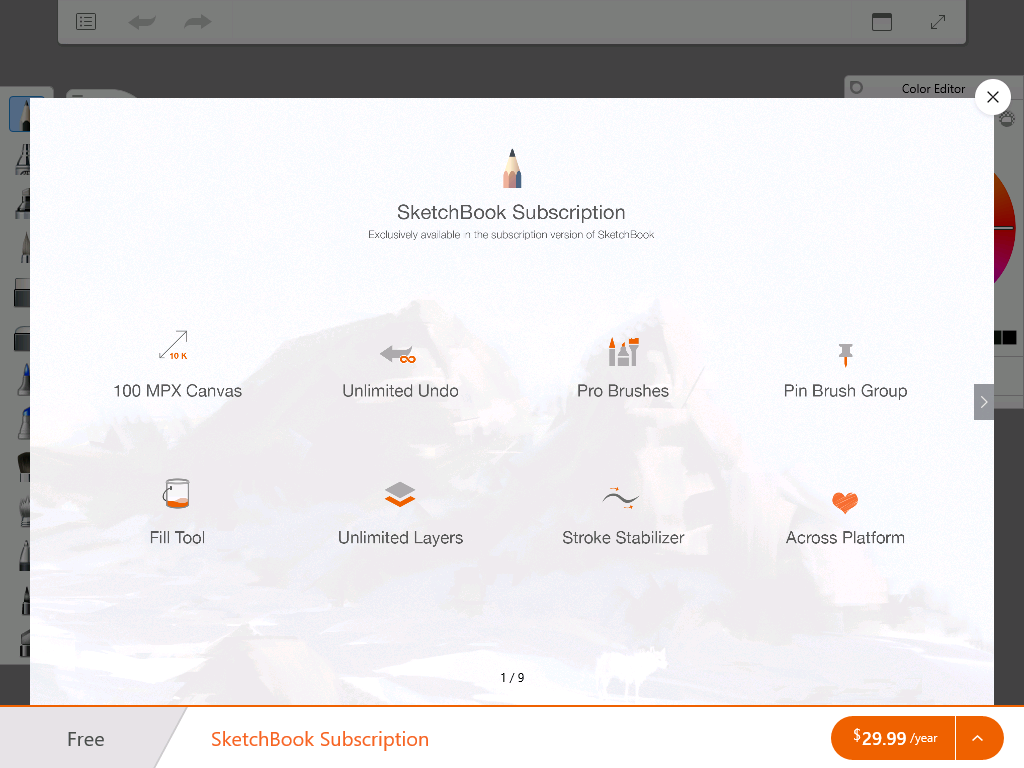Viewport: 1024px width, 768px height.
Task: Select the Unlimited Undo feature icon
Action: click(x=398, y=354)
